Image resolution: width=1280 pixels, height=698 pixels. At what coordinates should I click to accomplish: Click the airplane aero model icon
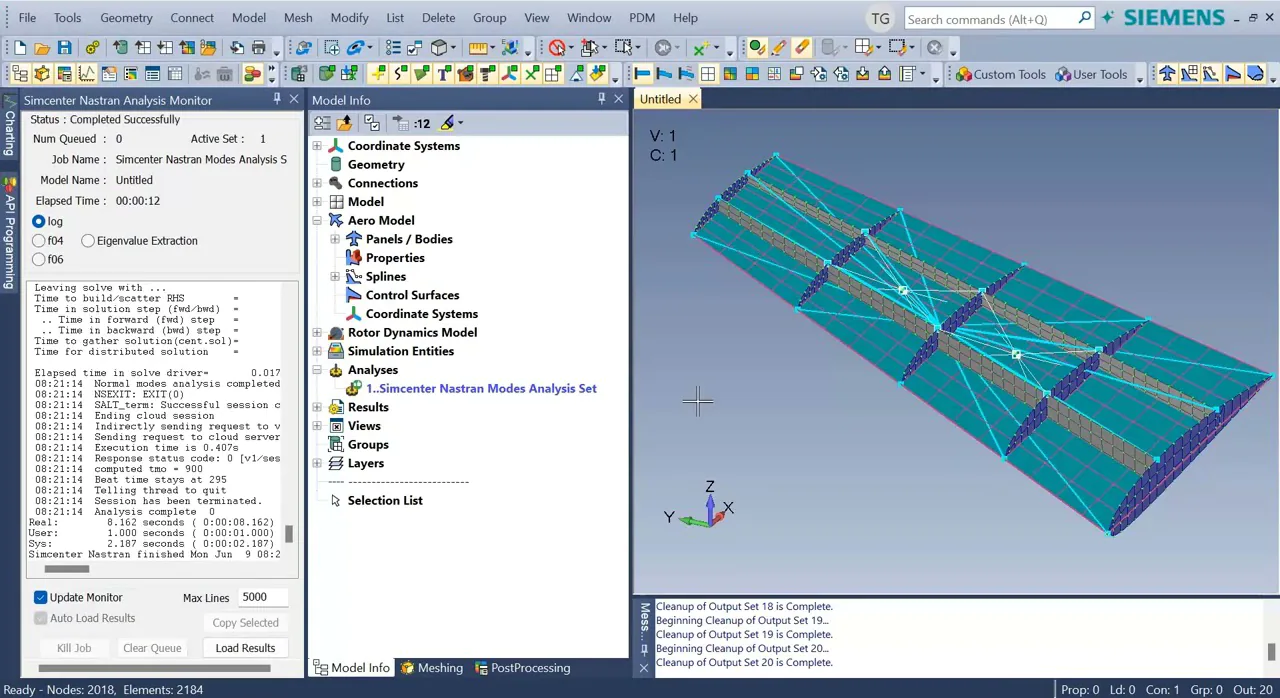click(1167, 74)
